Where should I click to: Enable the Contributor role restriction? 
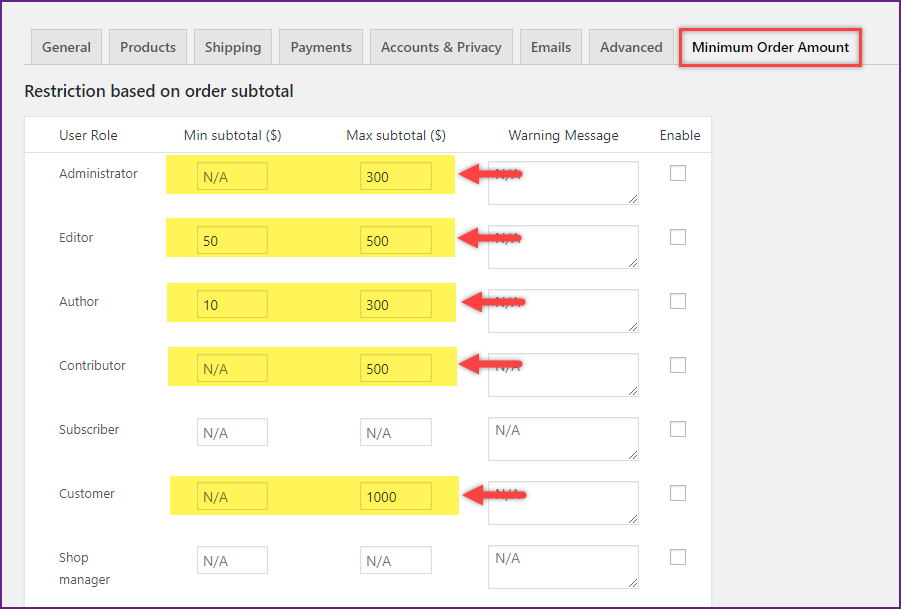pyautogui.click(x=678, y=365)
